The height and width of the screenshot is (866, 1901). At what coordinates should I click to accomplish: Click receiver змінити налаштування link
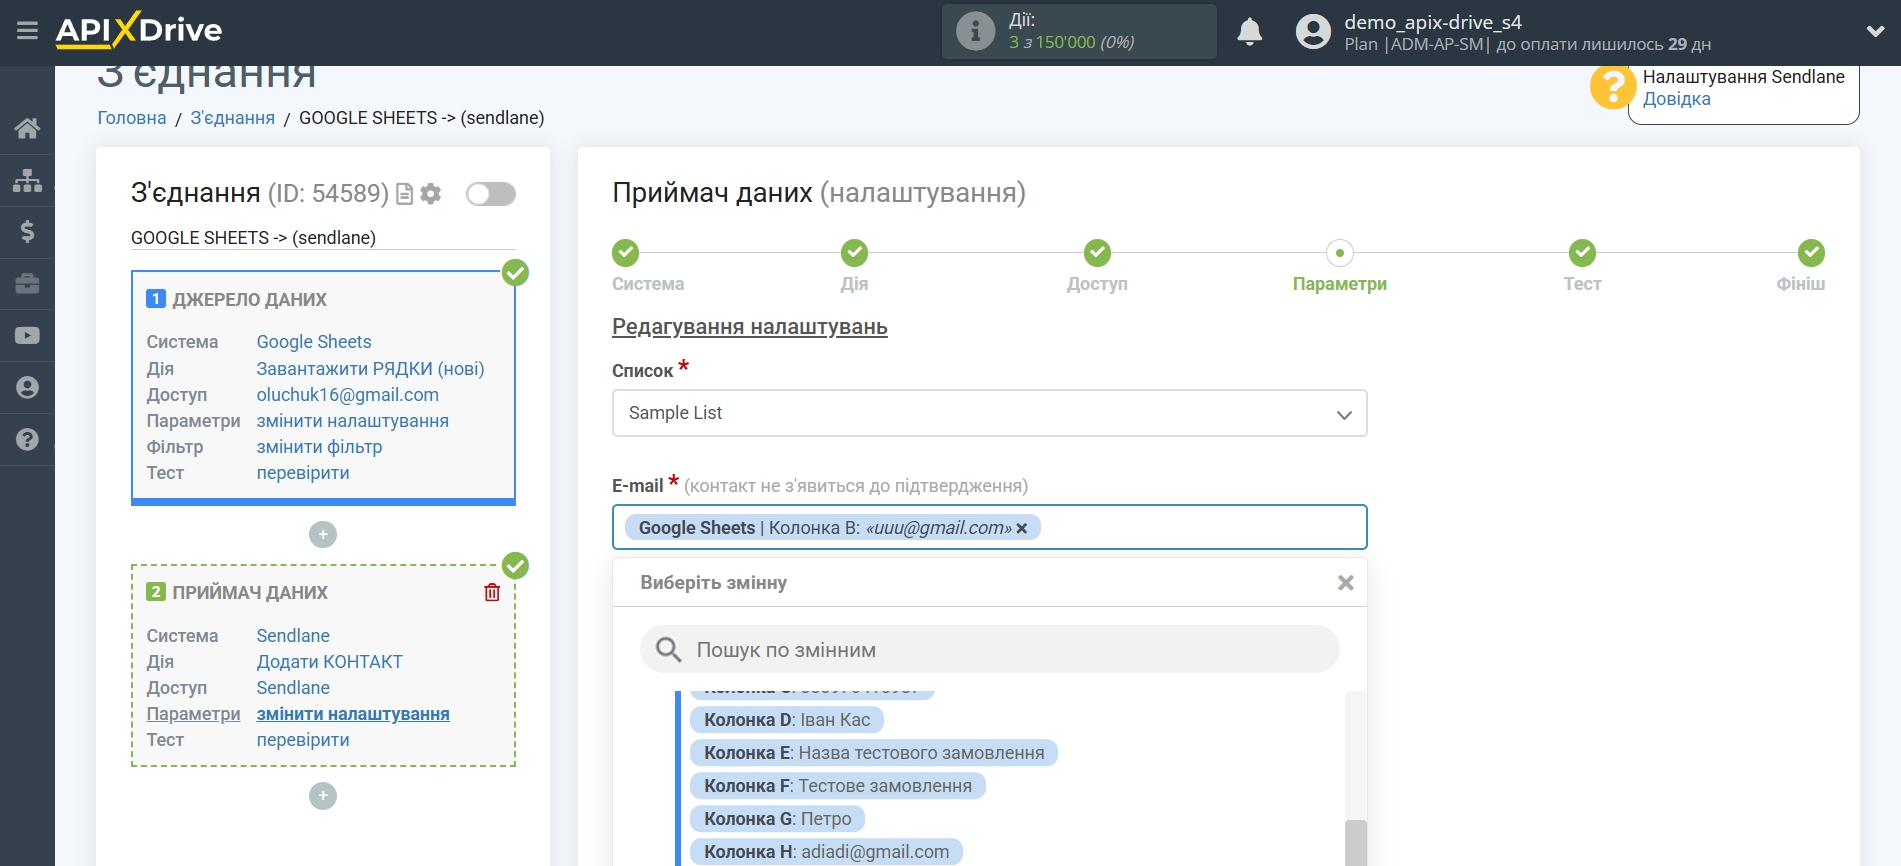point(353,714)
